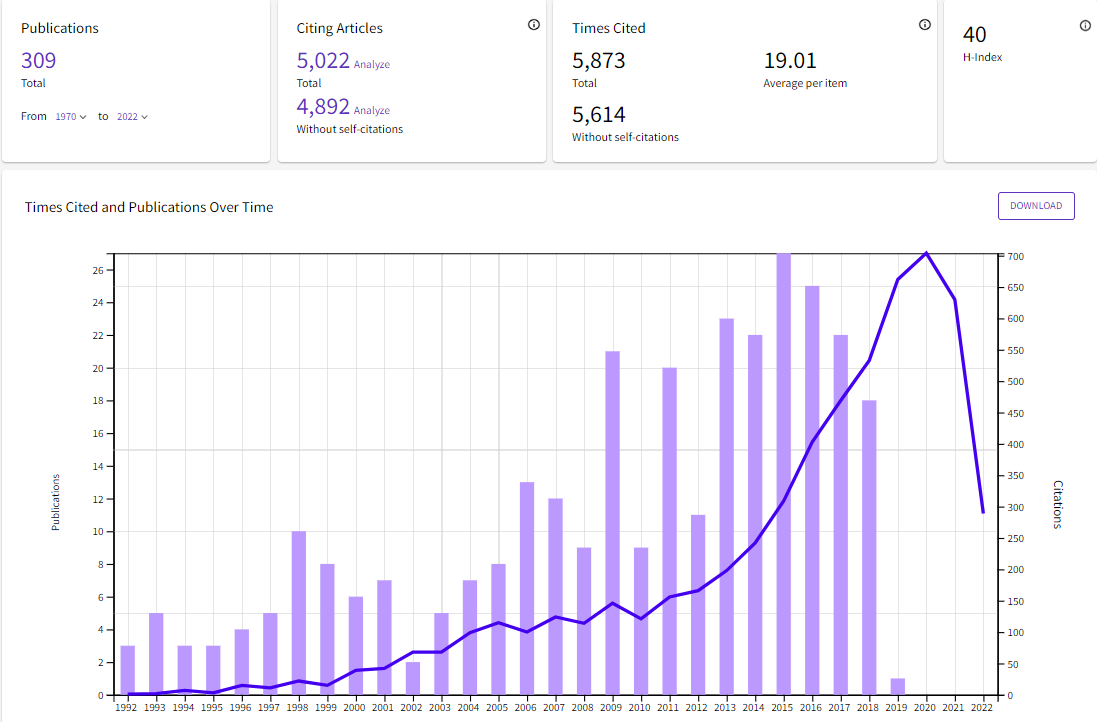
Task: Click the info icon on Citing Articles panel
Action: coord(534,25)
